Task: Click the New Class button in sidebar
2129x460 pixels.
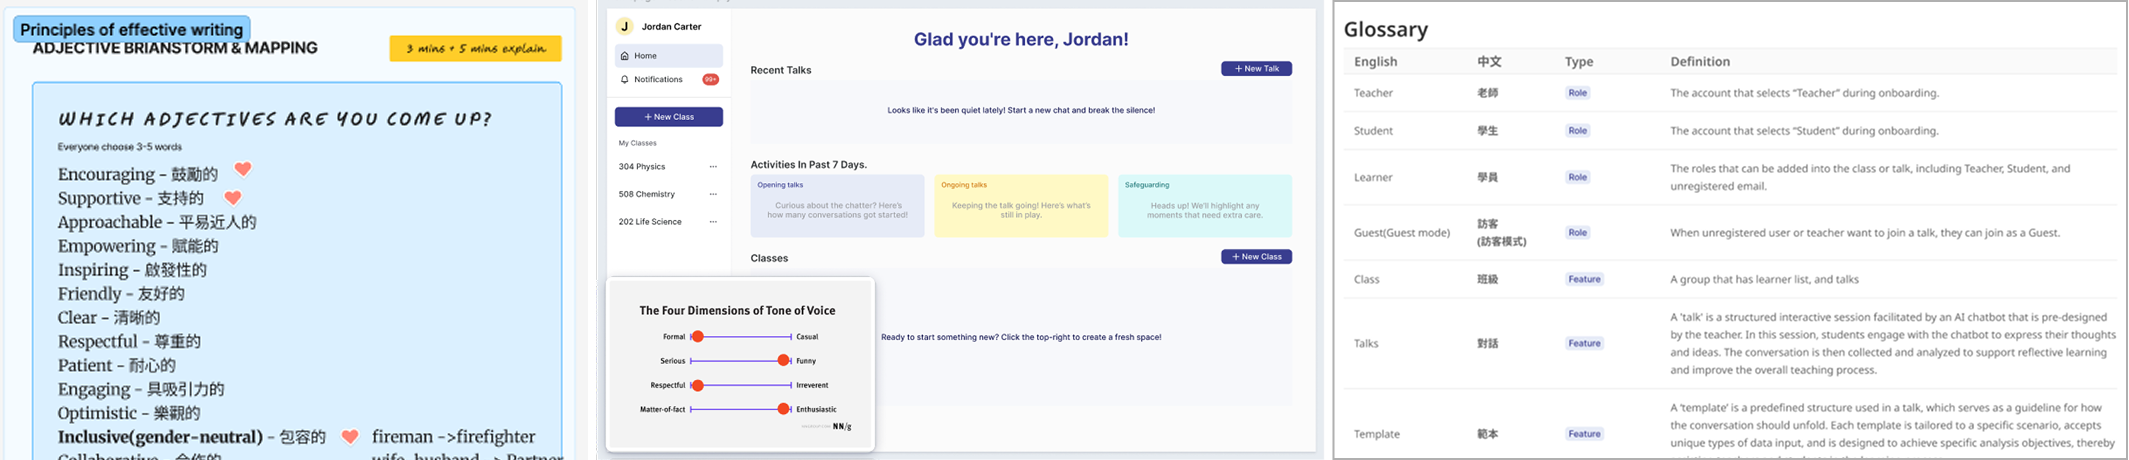Action: click(668, 117)
